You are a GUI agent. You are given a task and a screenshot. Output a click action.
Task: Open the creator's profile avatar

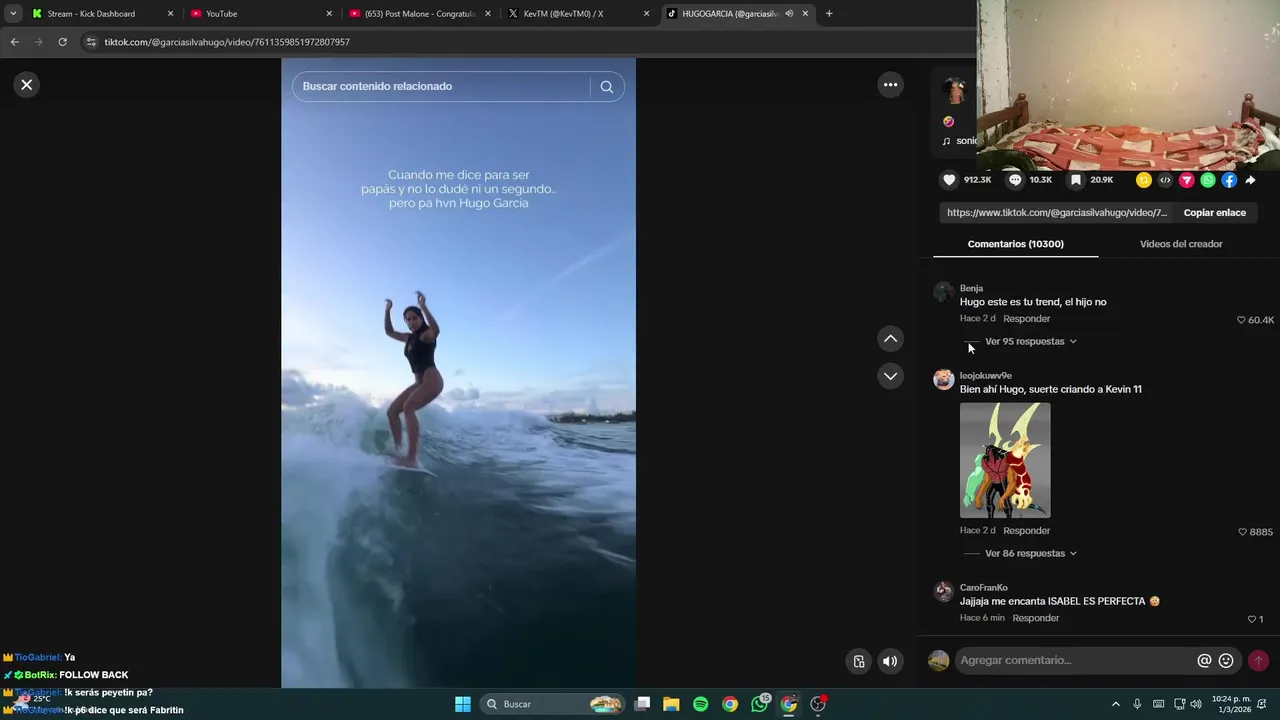[x=956, y=91]
